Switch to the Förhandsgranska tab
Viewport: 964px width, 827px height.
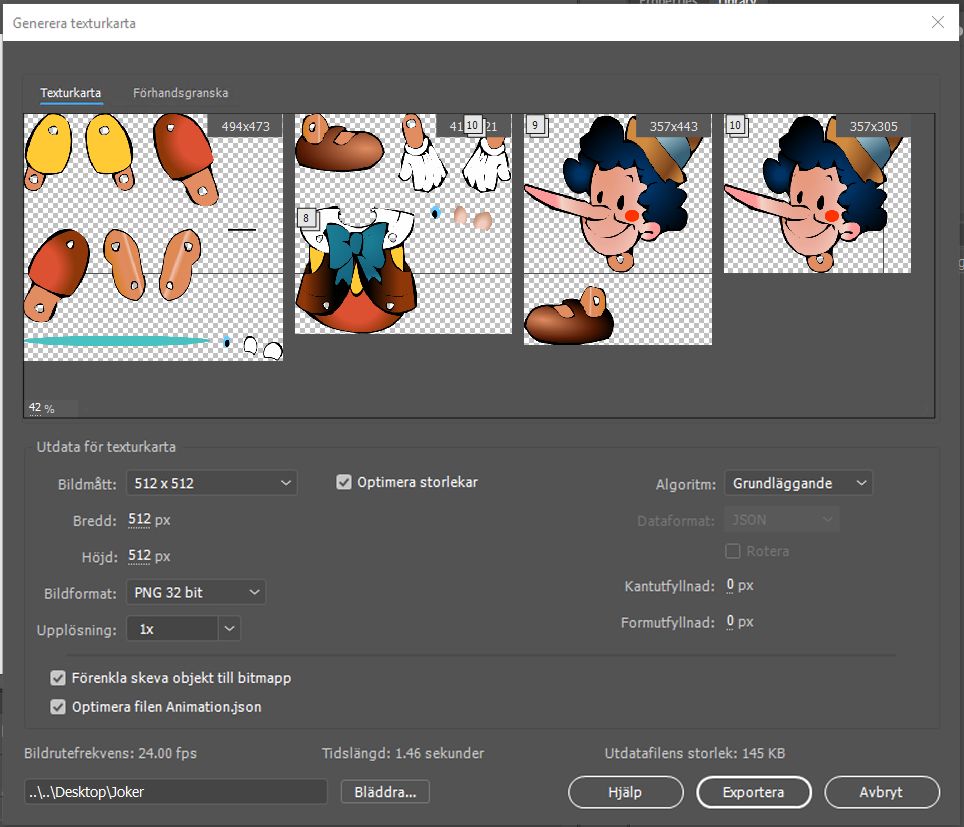coord(180,93)
